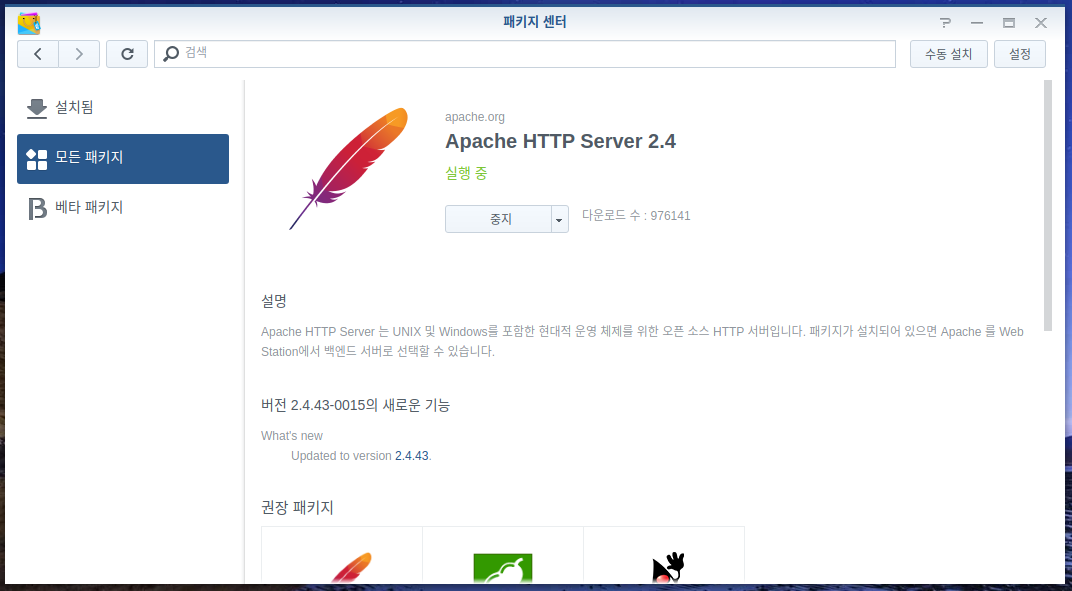
Task: Click the 설명 section heading
Action: point(274,301)
